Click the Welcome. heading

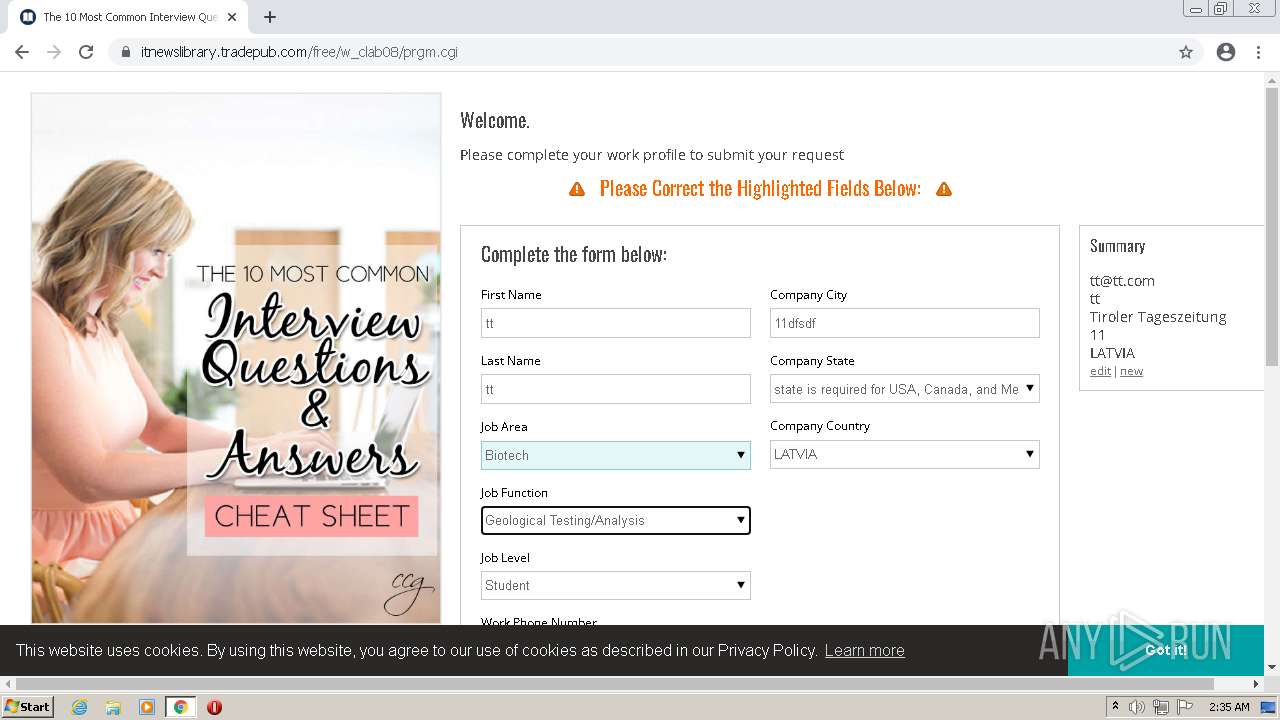coord(495,121)
